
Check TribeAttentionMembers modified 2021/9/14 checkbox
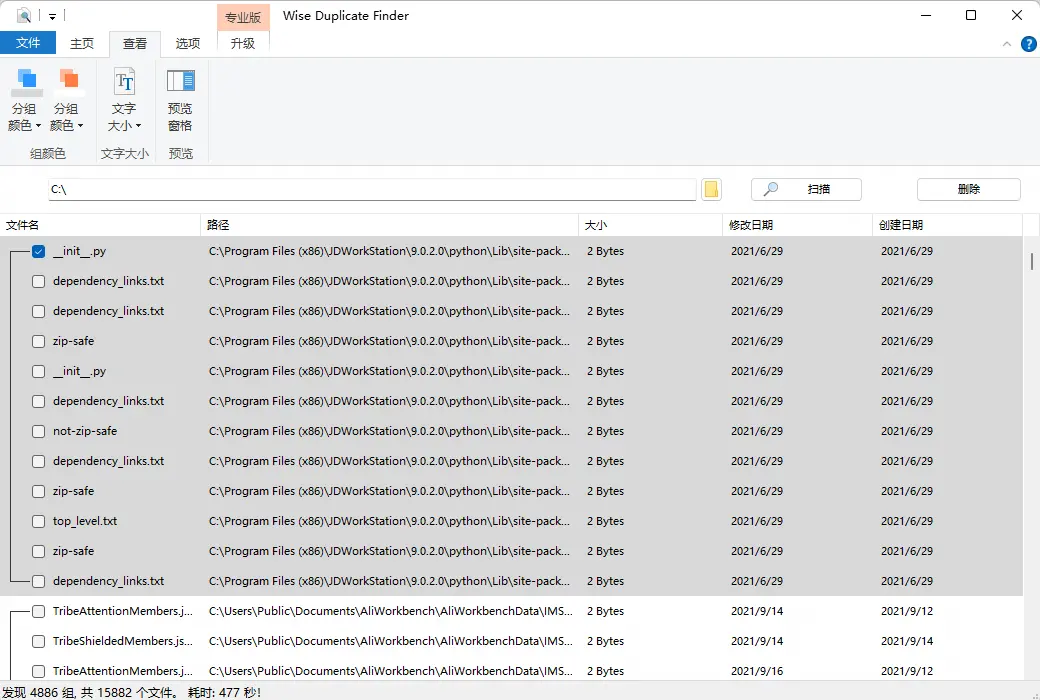(38, 612)
